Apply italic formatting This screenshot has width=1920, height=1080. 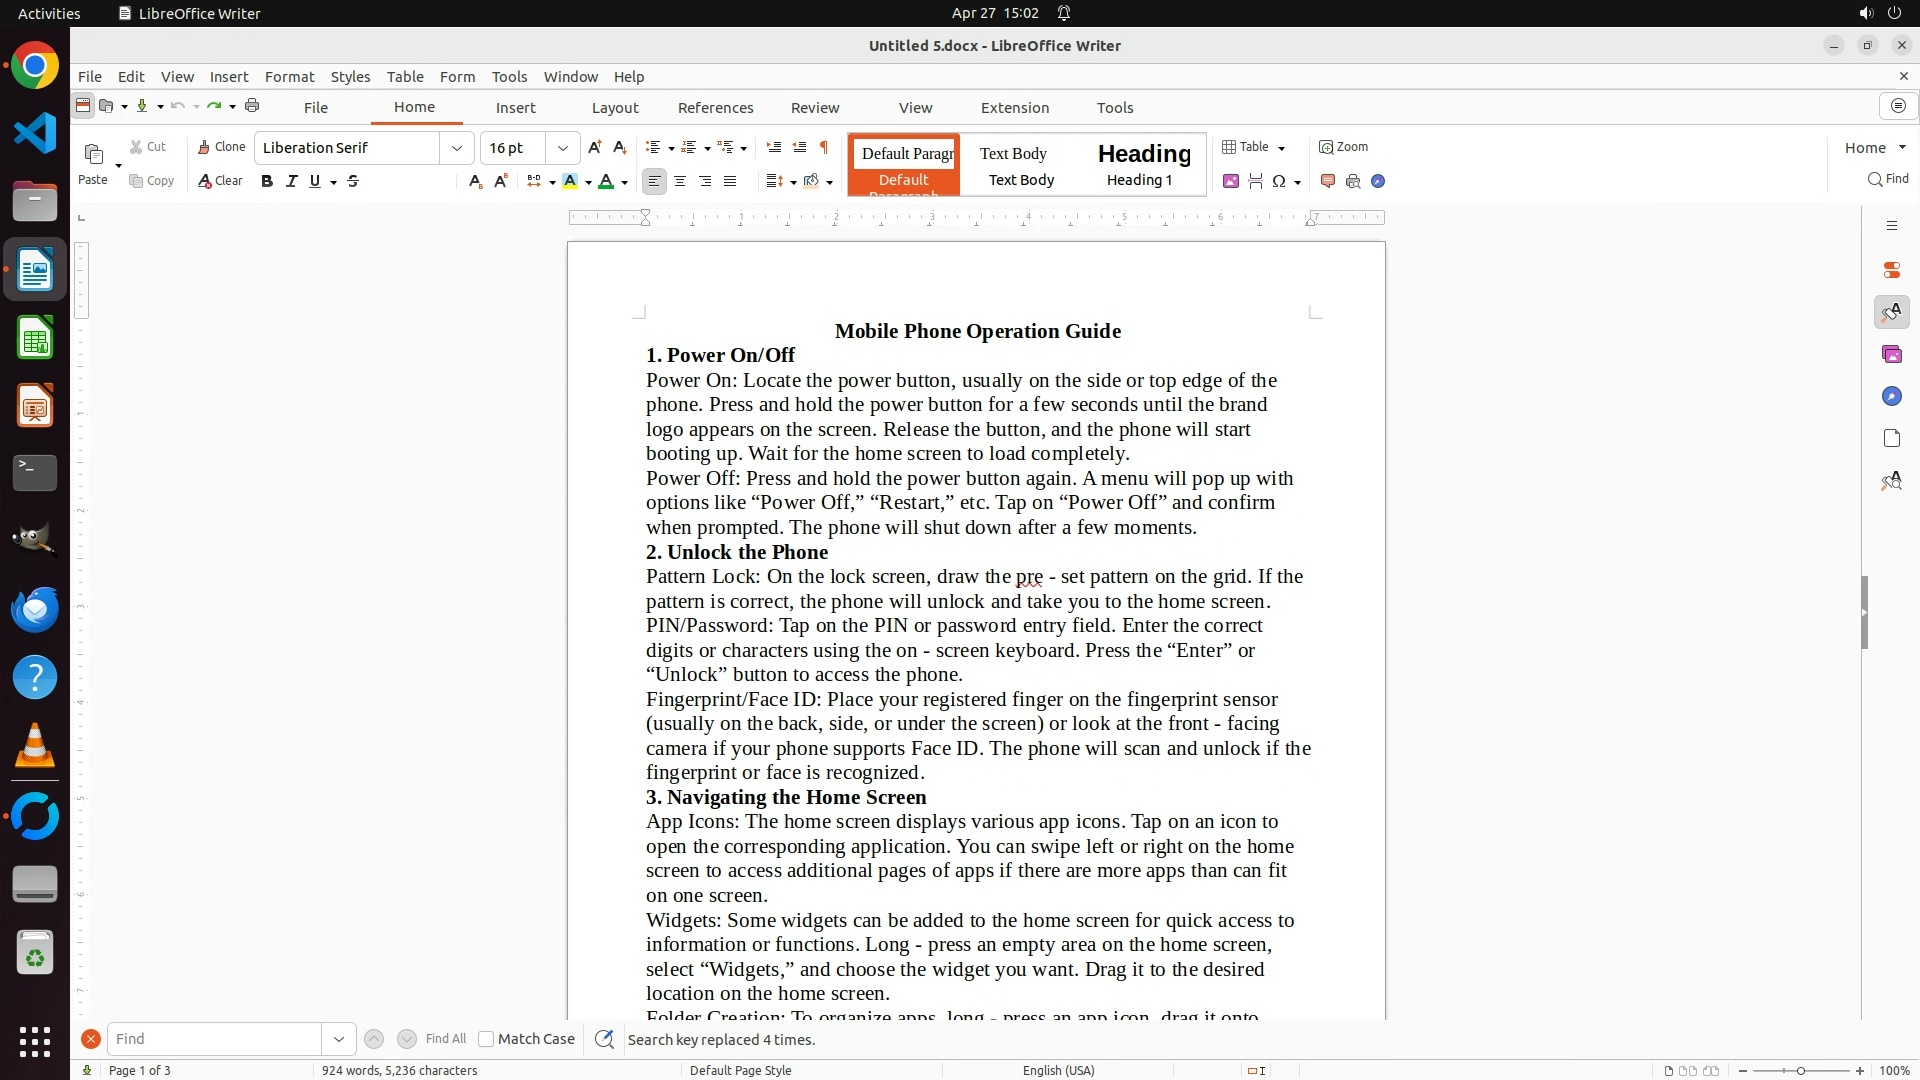click(291, 181)
